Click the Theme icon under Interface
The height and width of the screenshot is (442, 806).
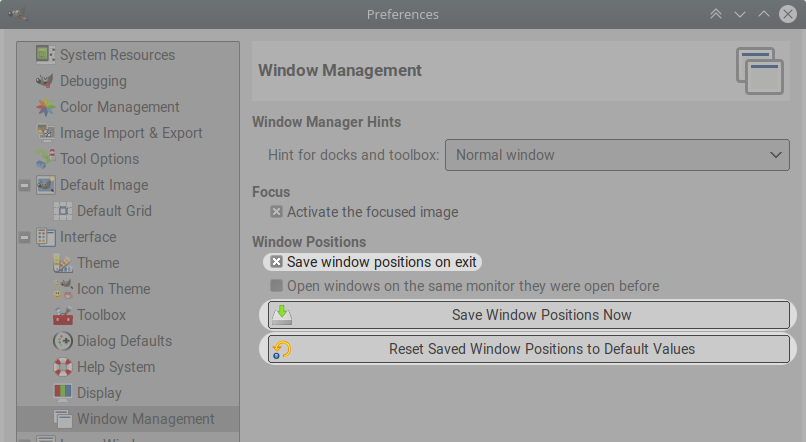tap(63, 263)
